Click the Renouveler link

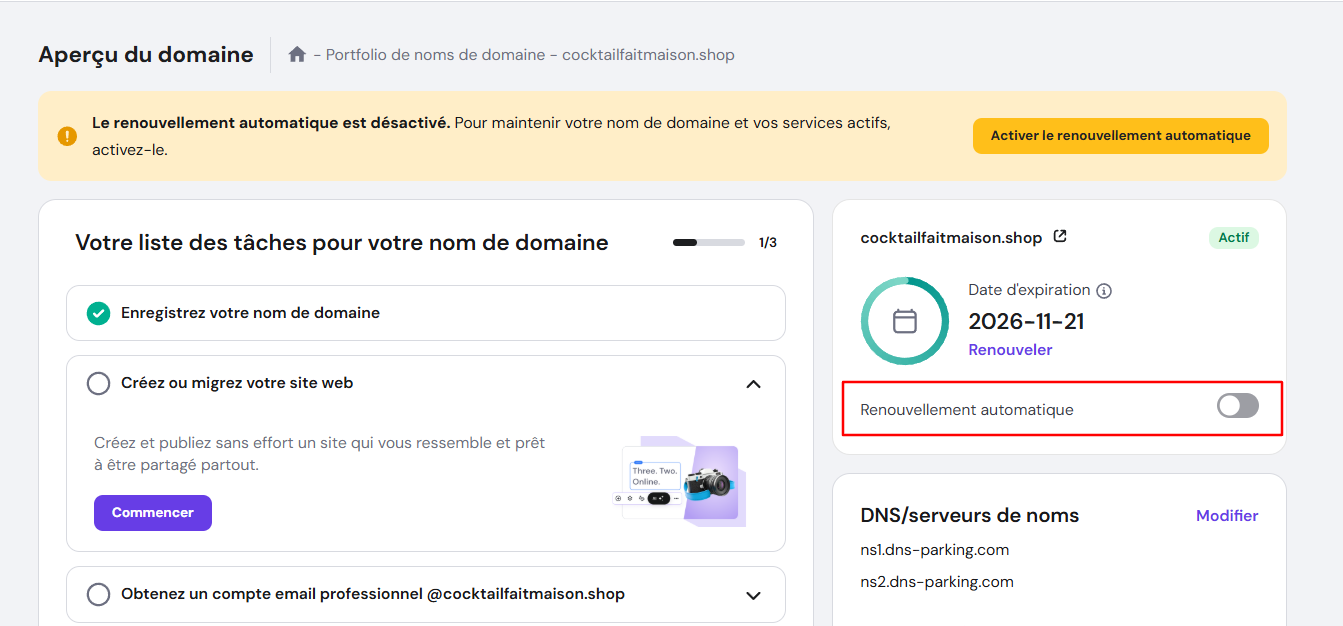click(x=1010, y=349)
